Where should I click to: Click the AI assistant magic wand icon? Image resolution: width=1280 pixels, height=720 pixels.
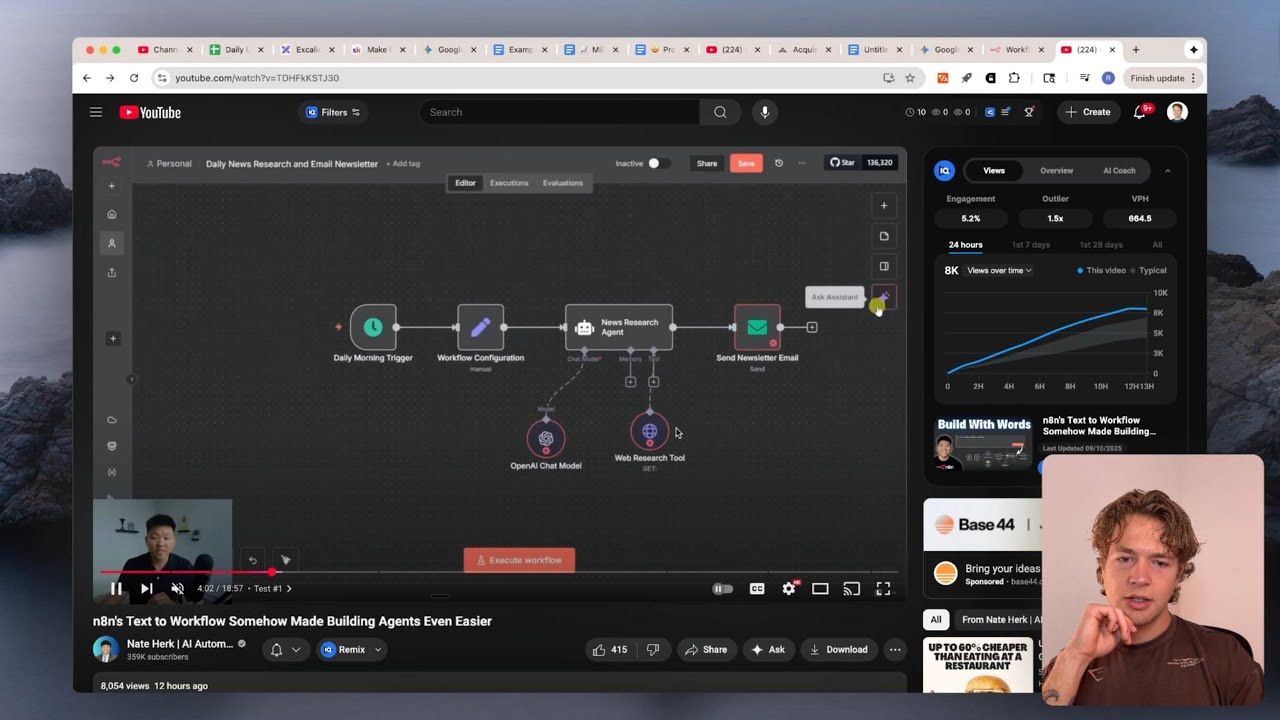(x=884, y=296)
